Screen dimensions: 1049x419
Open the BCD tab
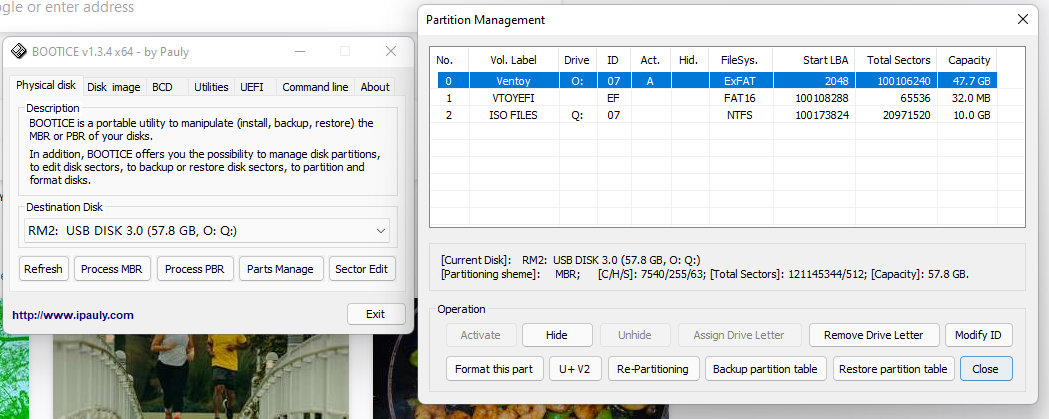[162, 87]
